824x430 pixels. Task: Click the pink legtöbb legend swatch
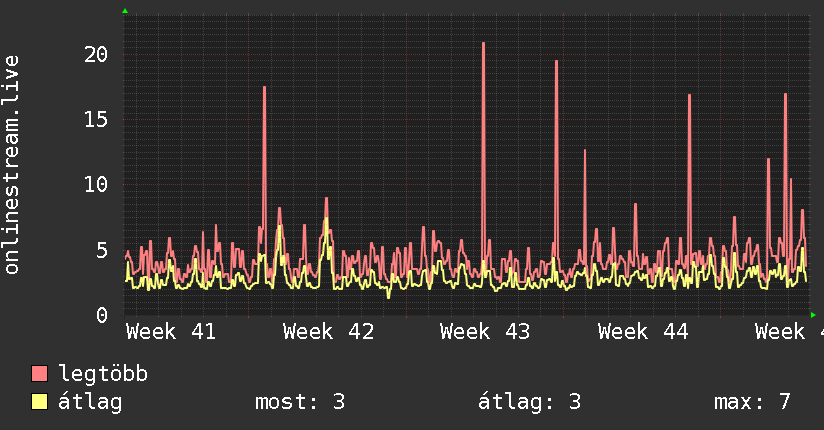[x=39, y=374]
